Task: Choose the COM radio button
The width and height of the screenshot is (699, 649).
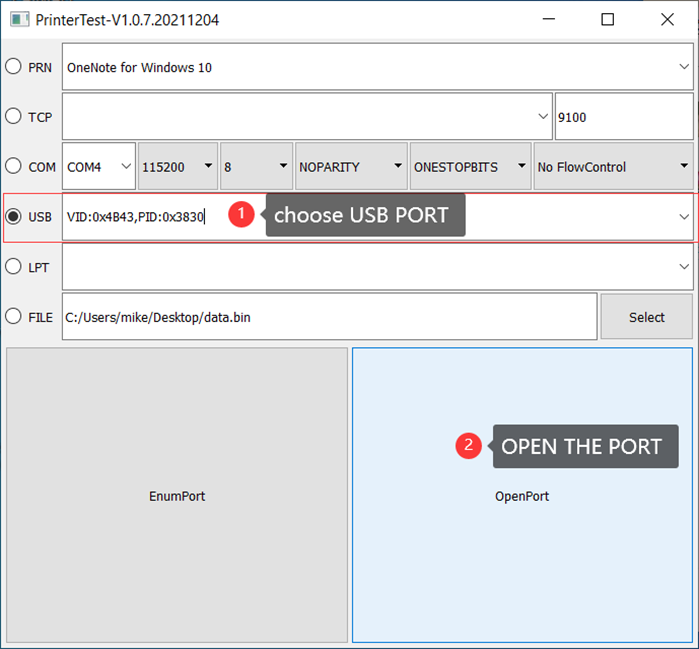Action: (14, 166)
